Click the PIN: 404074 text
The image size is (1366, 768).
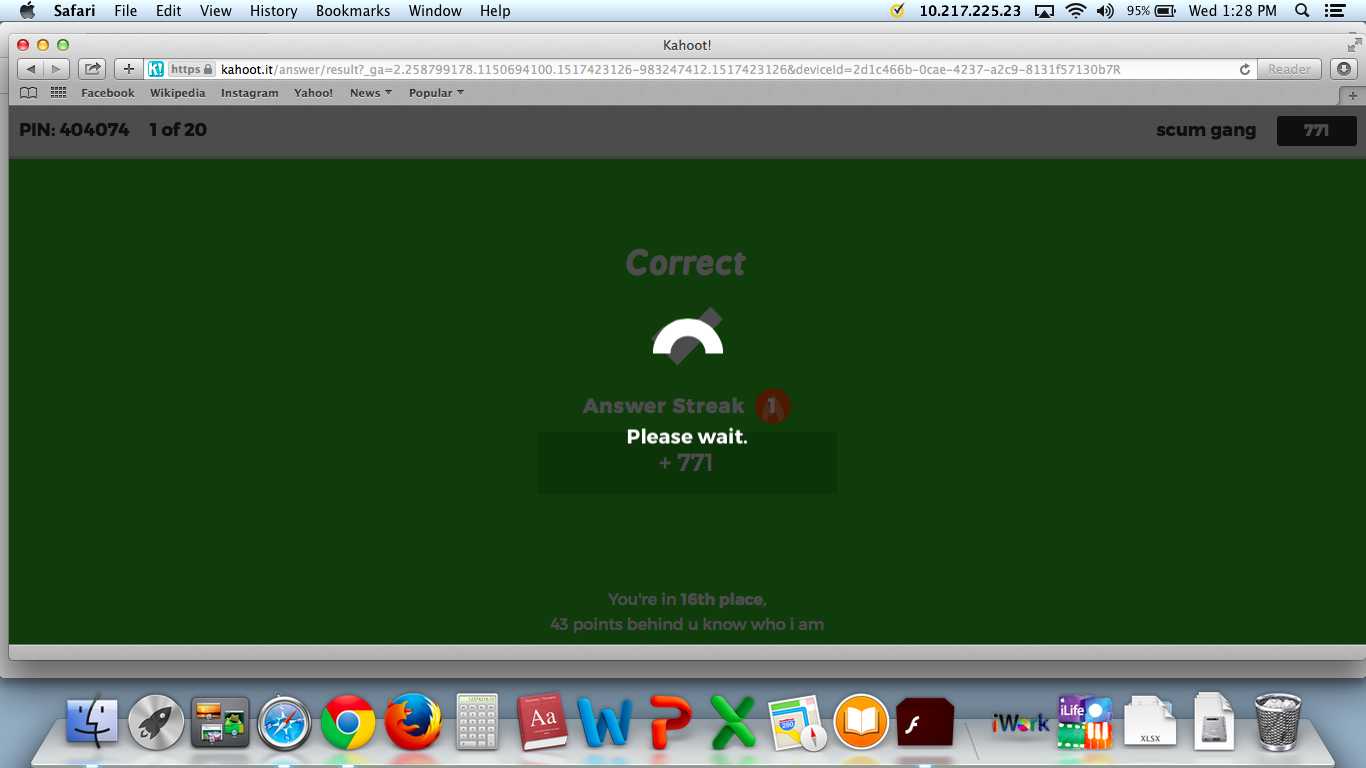[74, 130]
